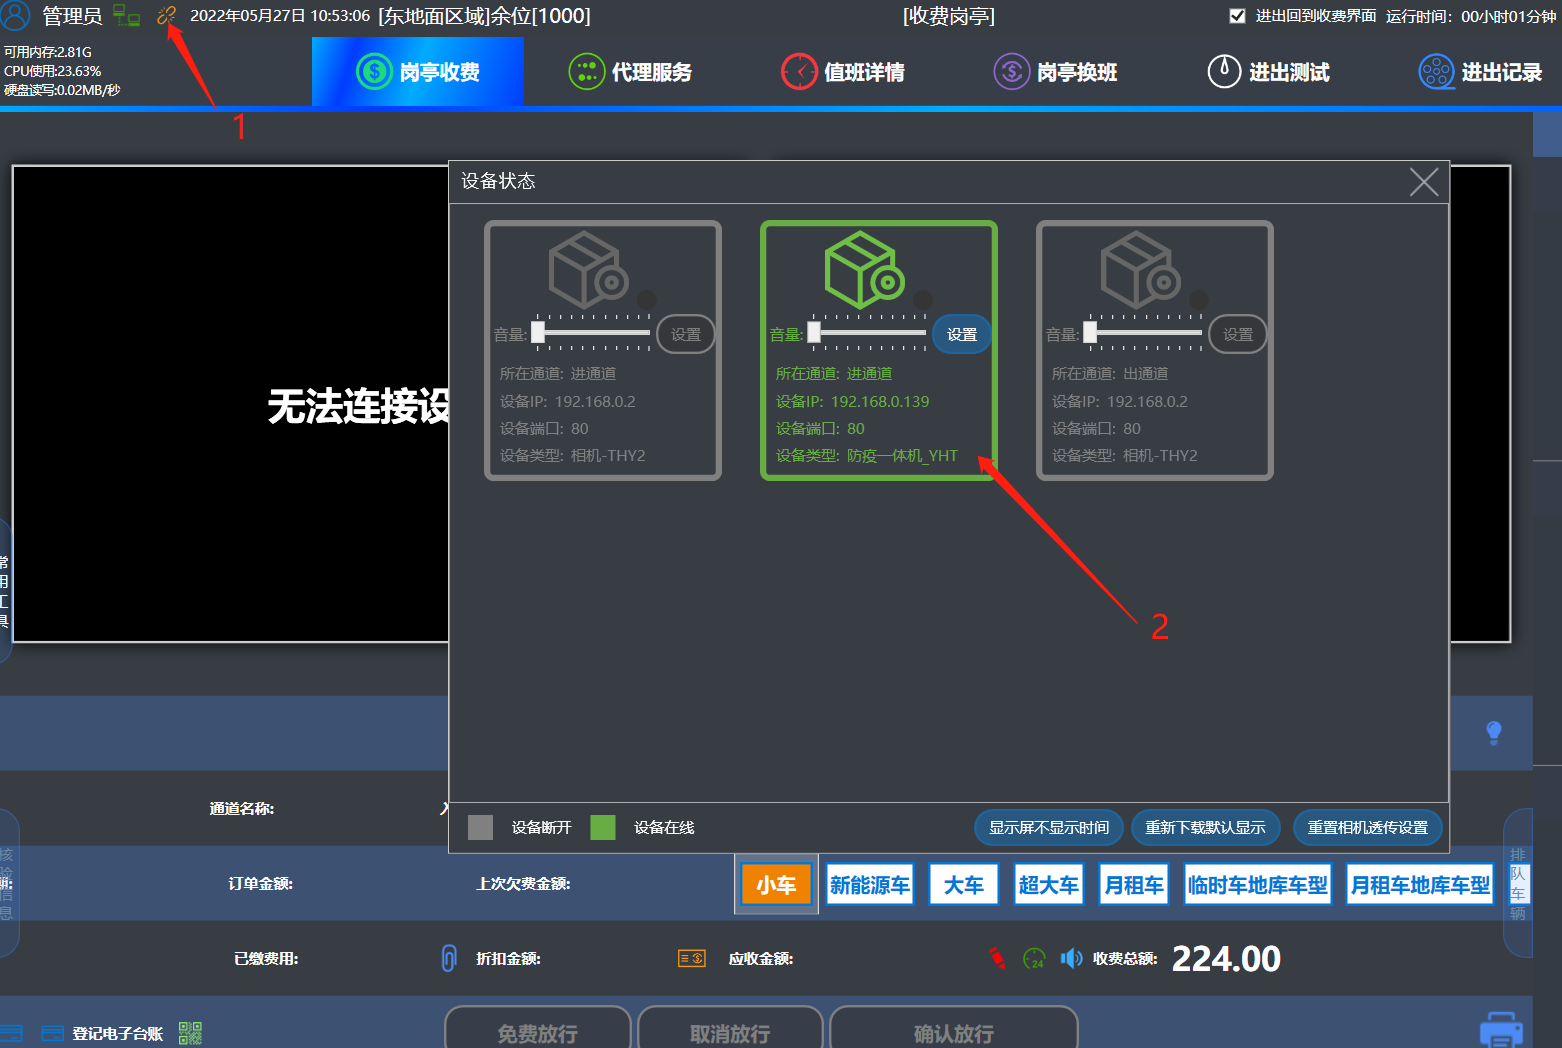Click the green 24-hour clock icon
Image resolution: width=1562 pixels, height=1048 pixels.
click(1034, 958)
